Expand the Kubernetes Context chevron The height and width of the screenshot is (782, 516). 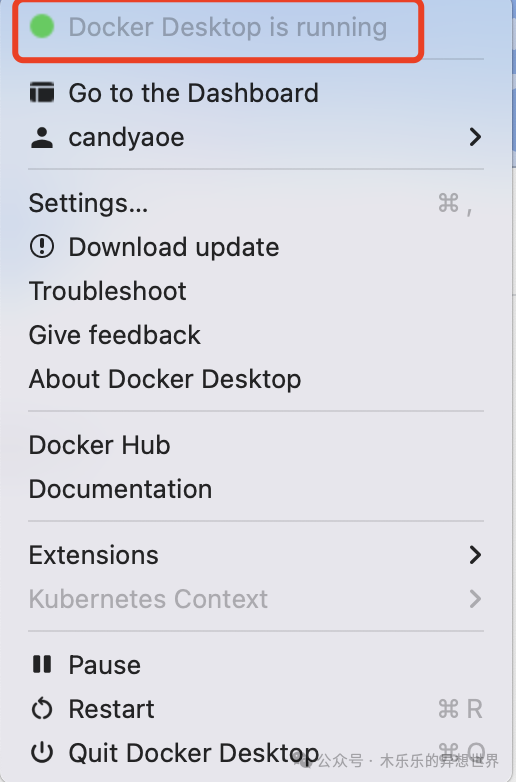click(475, 598)
